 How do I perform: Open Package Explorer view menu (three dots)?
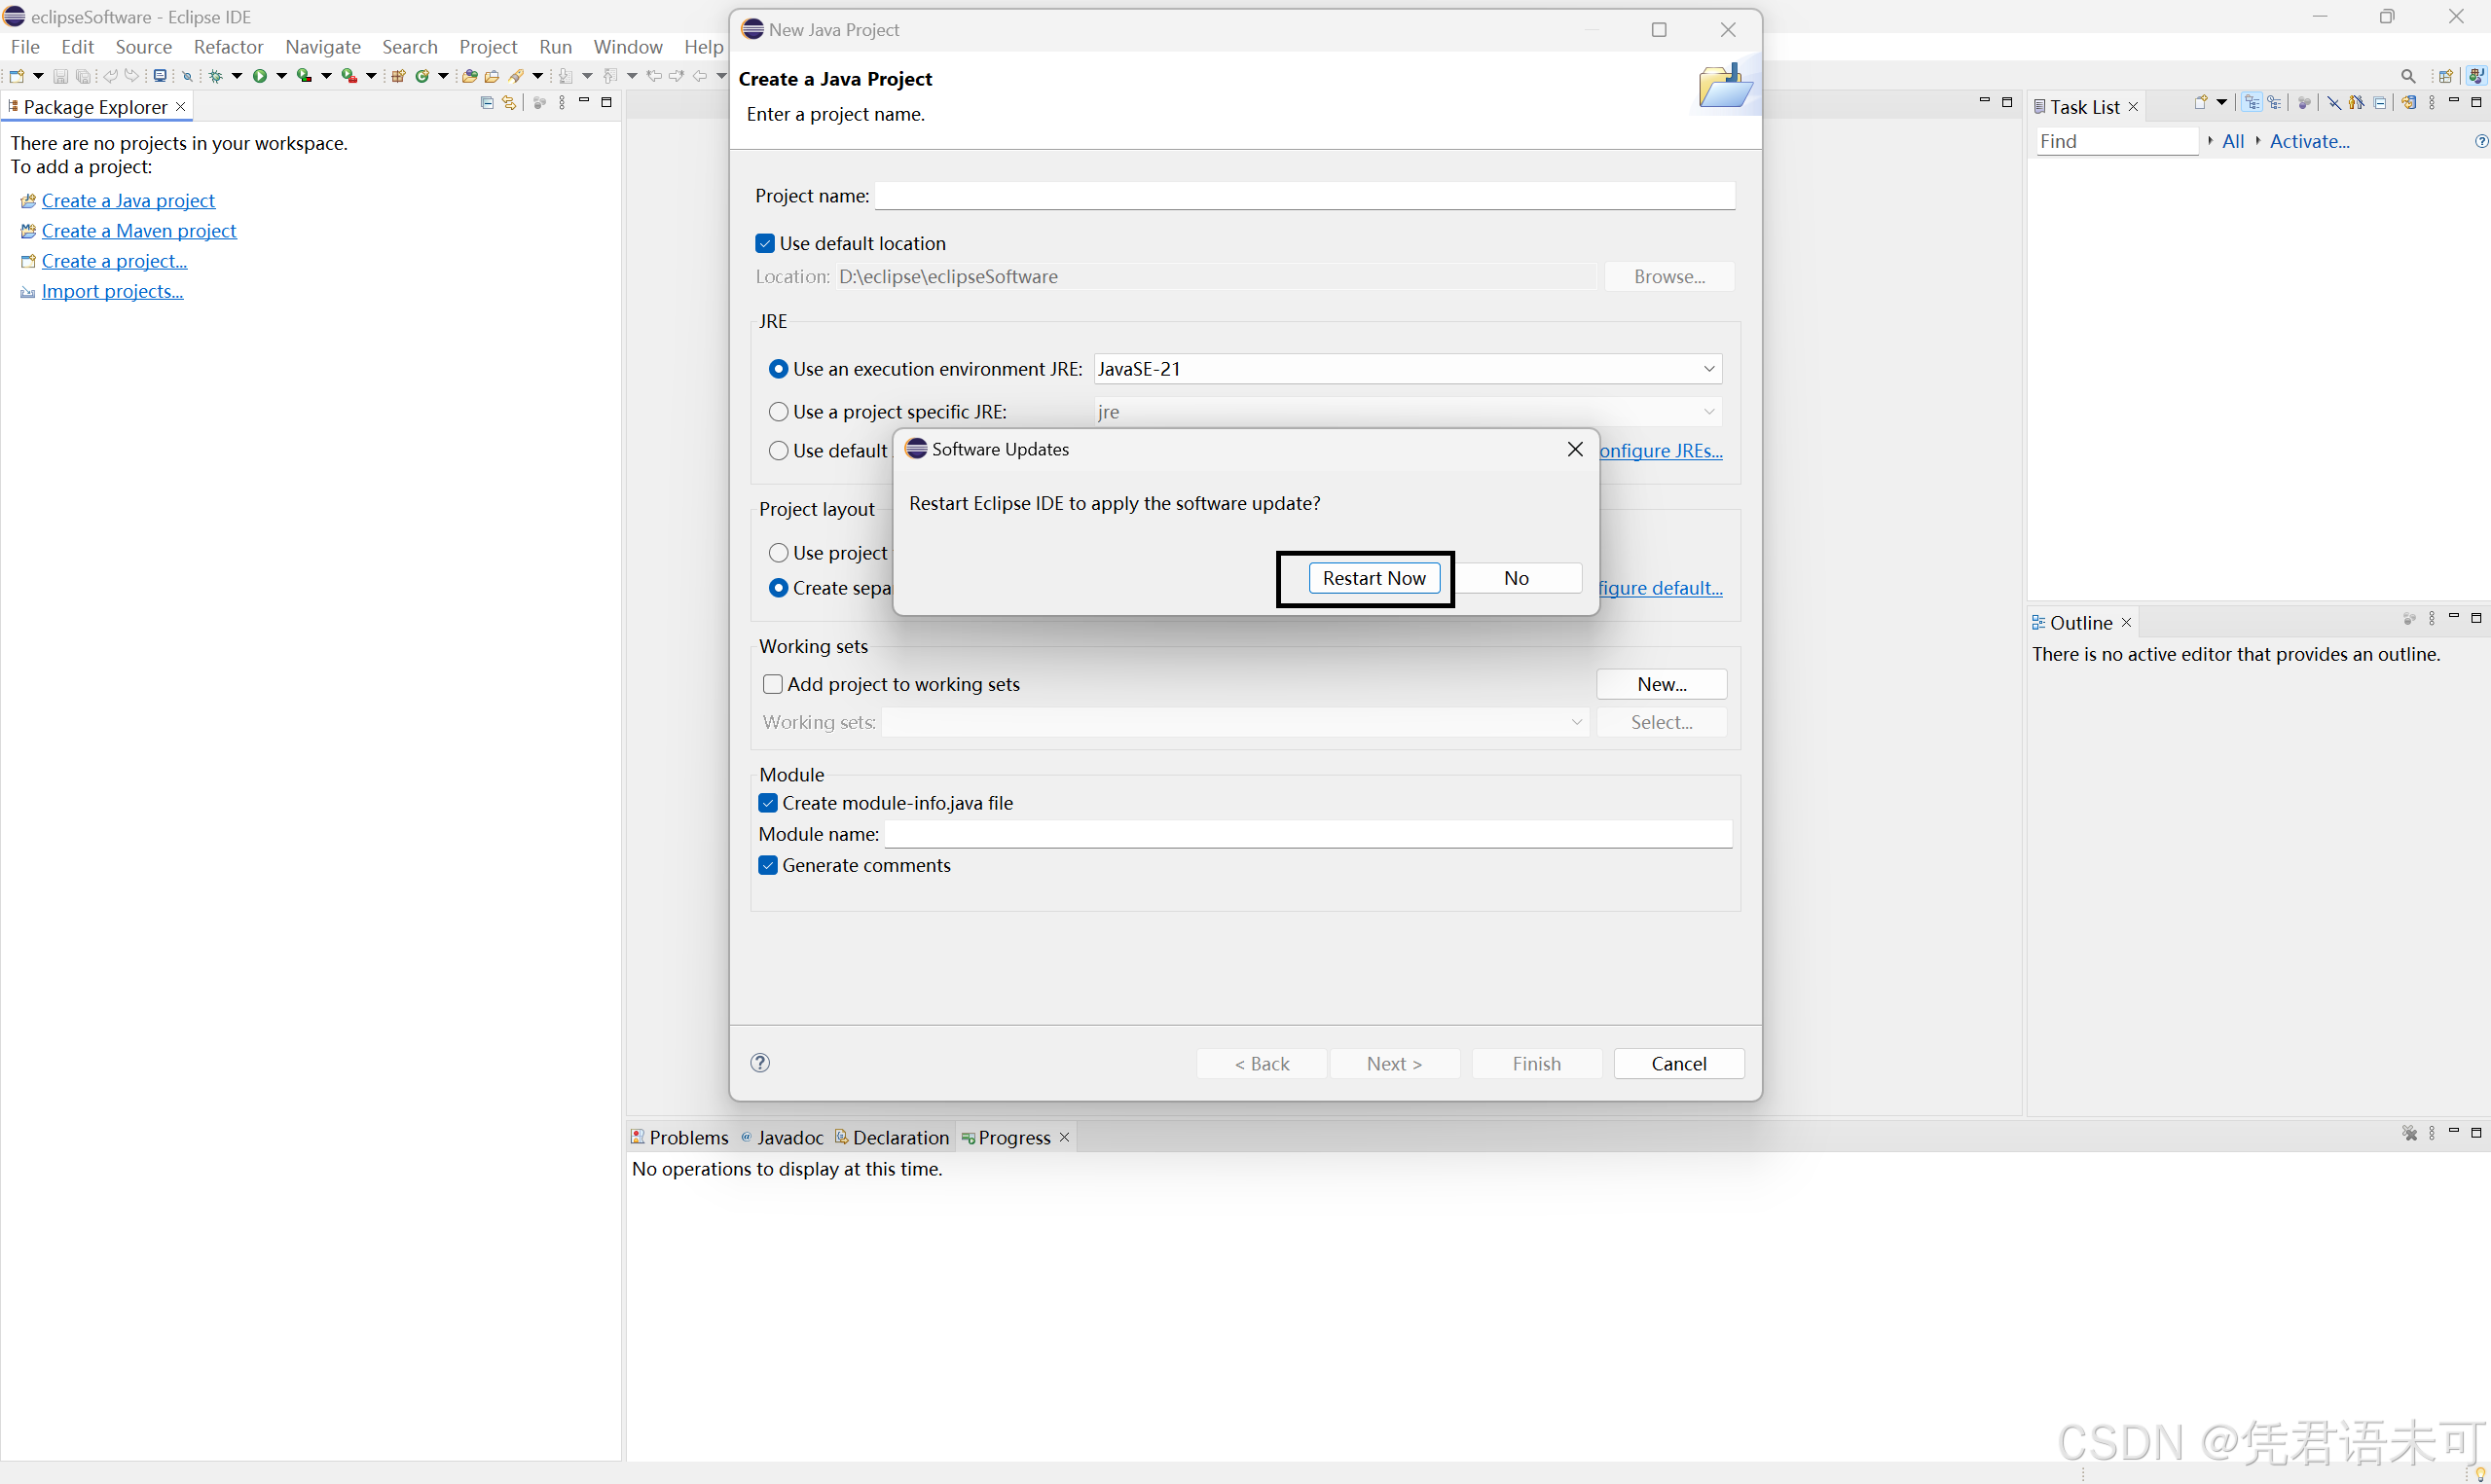click(562, 103)
